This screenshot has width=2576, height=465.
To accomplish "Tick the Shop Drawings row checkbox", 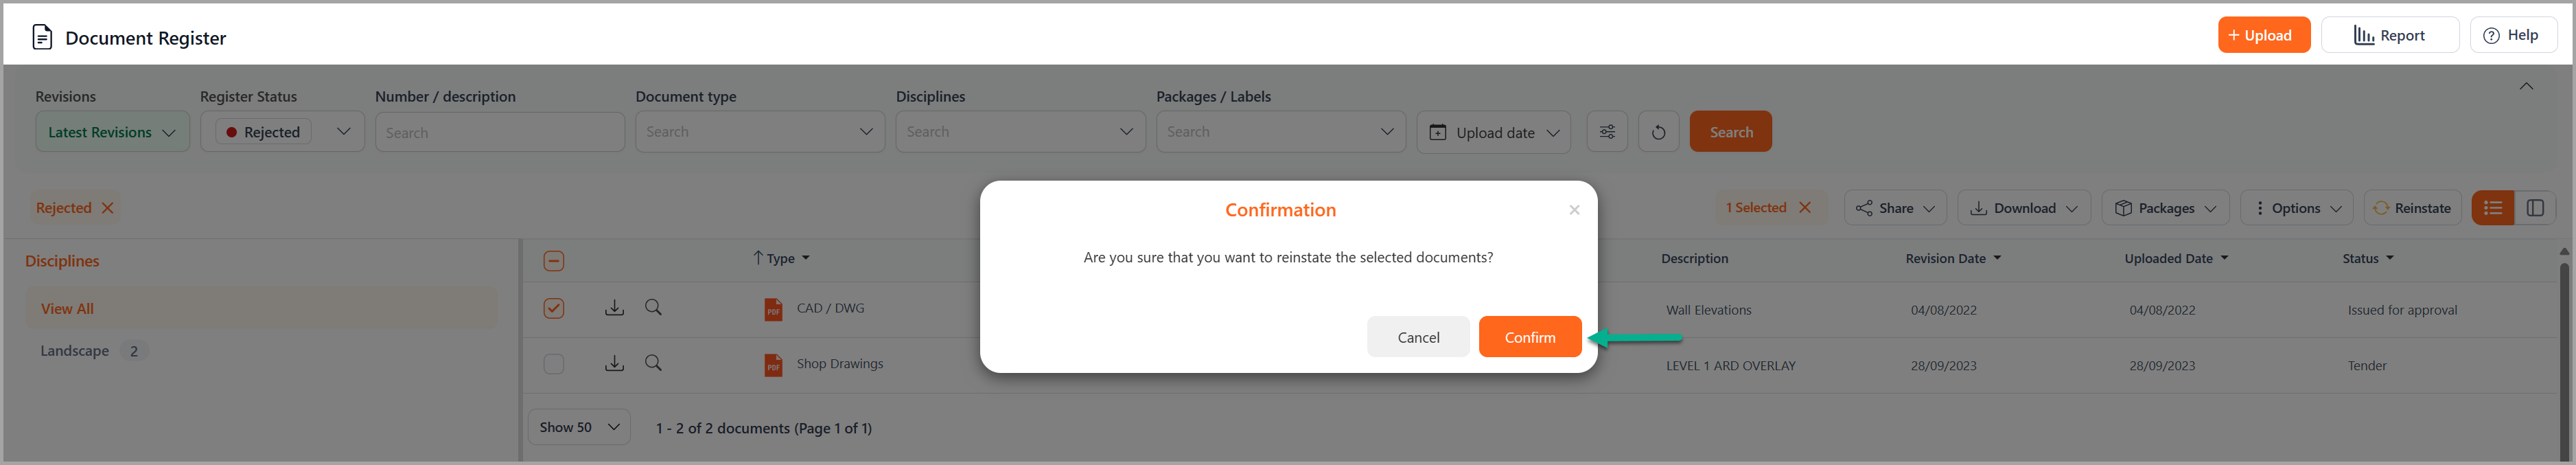I will point(554,364).
